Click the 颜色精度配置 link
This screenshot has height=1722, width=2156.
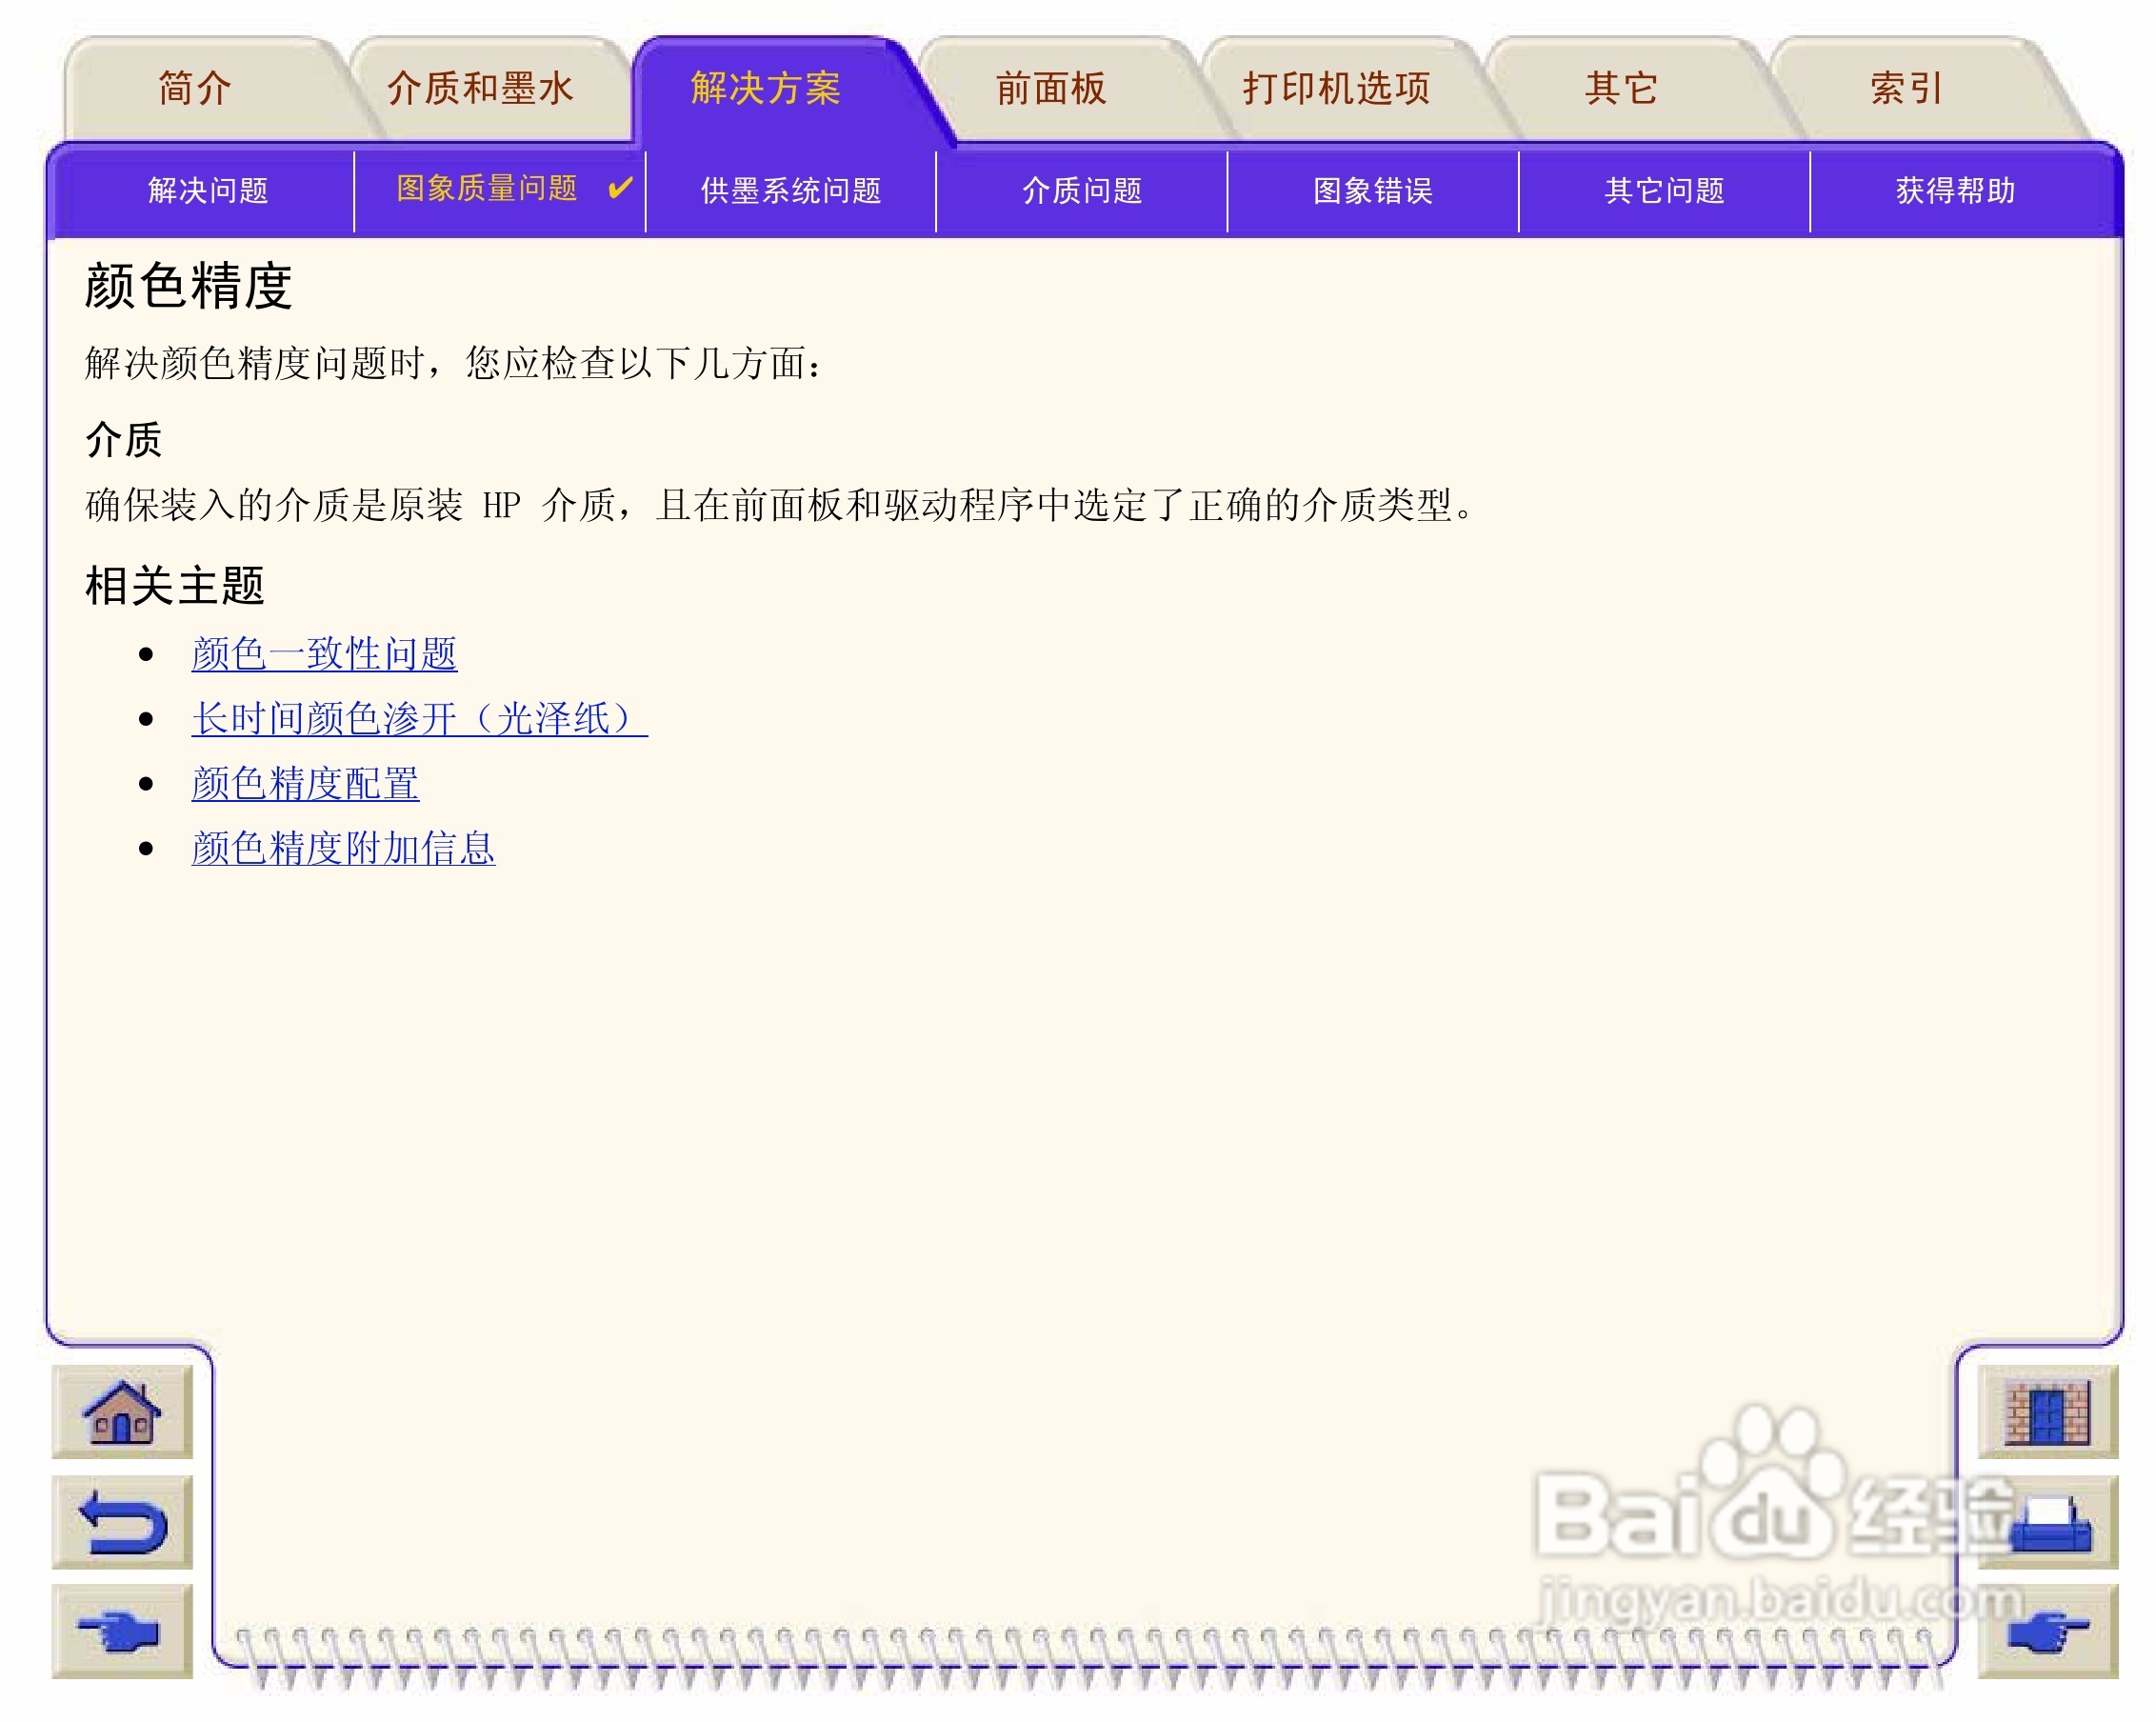[x=305, y=783]
